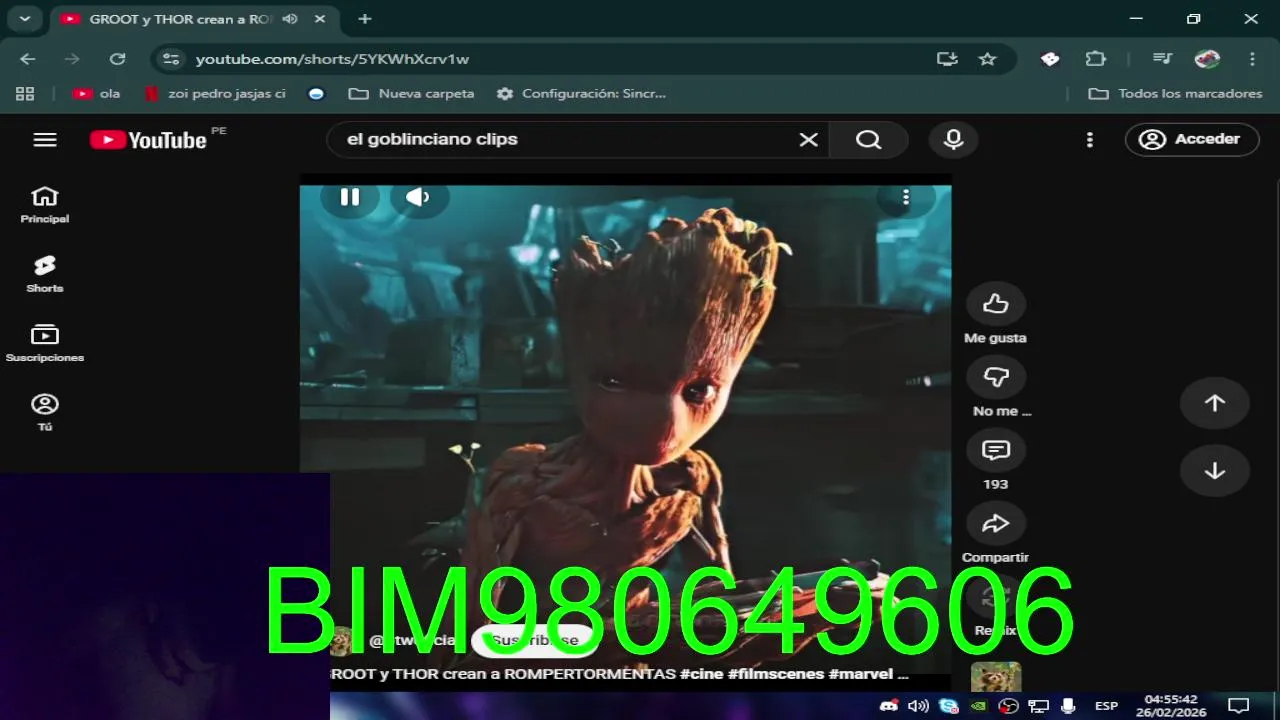Go to previous short with up arrow
The width and height of the screenshot is (1280, 720).
[x=1215, y=403]
